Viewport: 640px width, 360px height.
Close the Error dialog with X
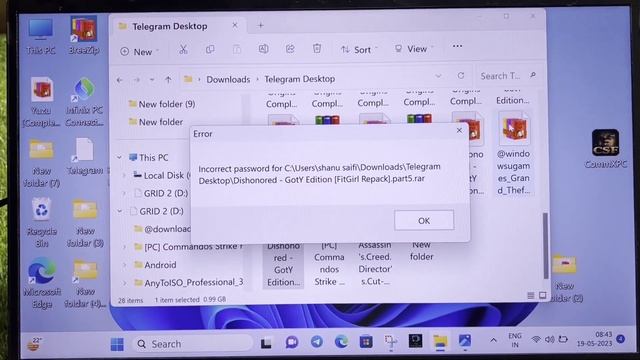click(x=459, y=130)
